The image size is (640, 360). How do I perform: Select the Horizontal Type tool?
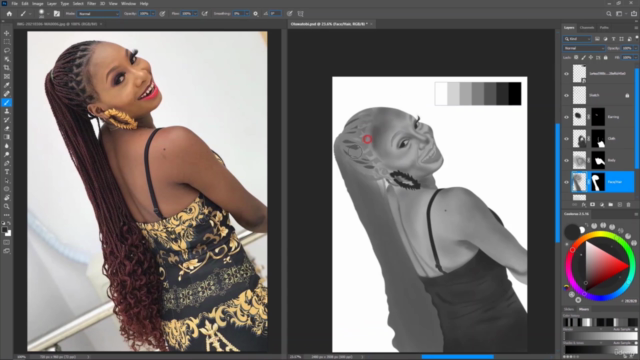(7, 172)
